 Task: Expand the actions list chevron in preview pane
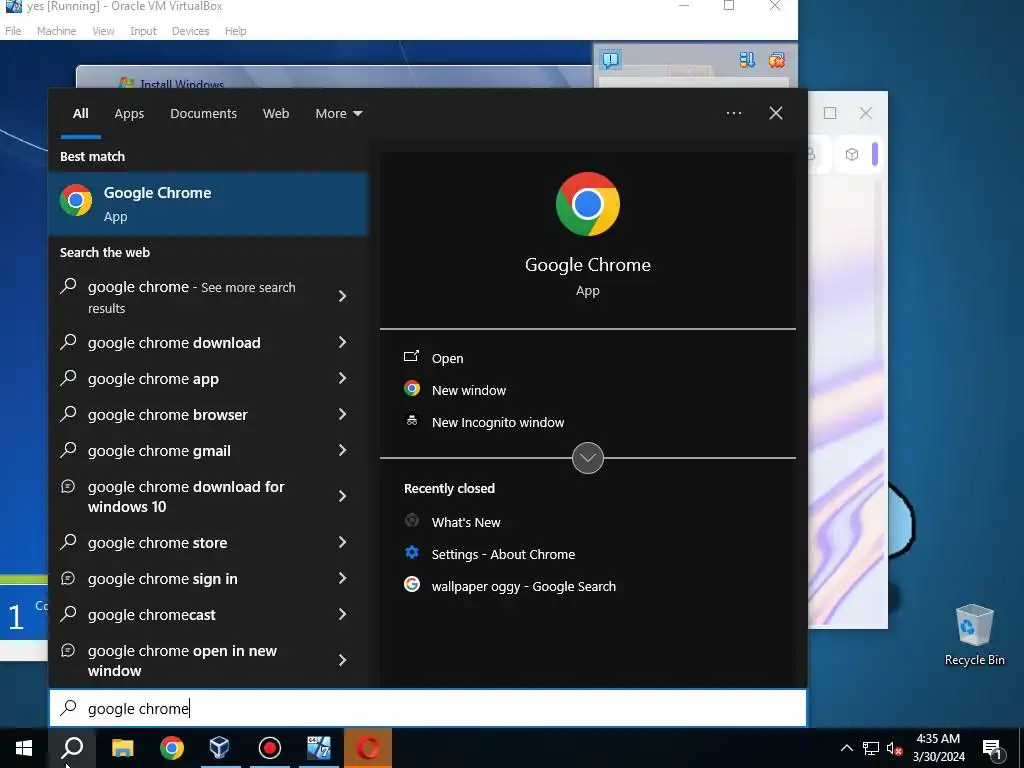(x=587, y=458)
